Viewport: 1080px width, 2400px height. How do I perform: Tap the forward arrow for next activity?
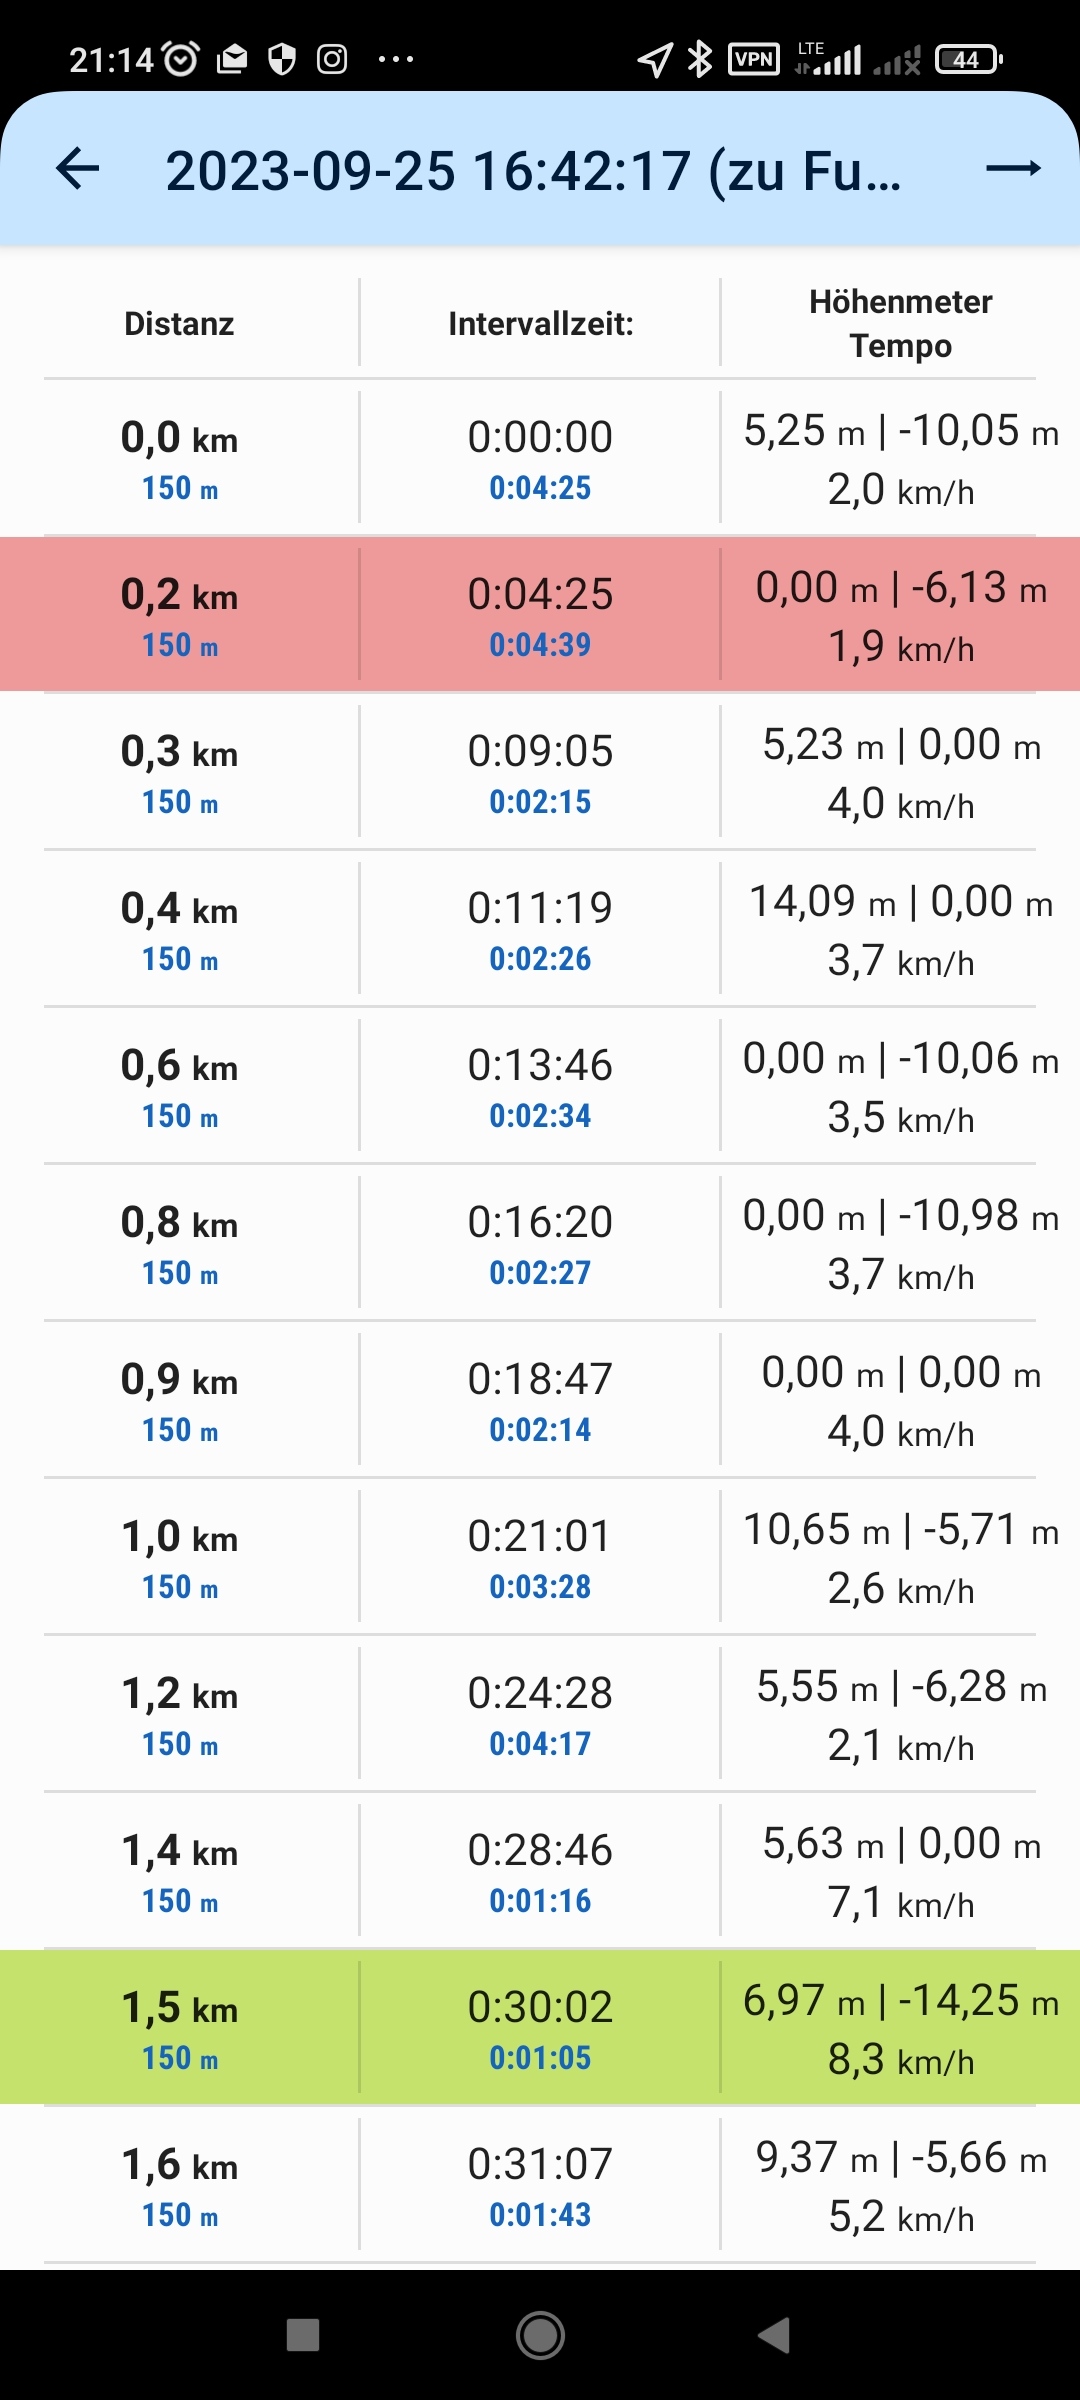point(1013,168)
